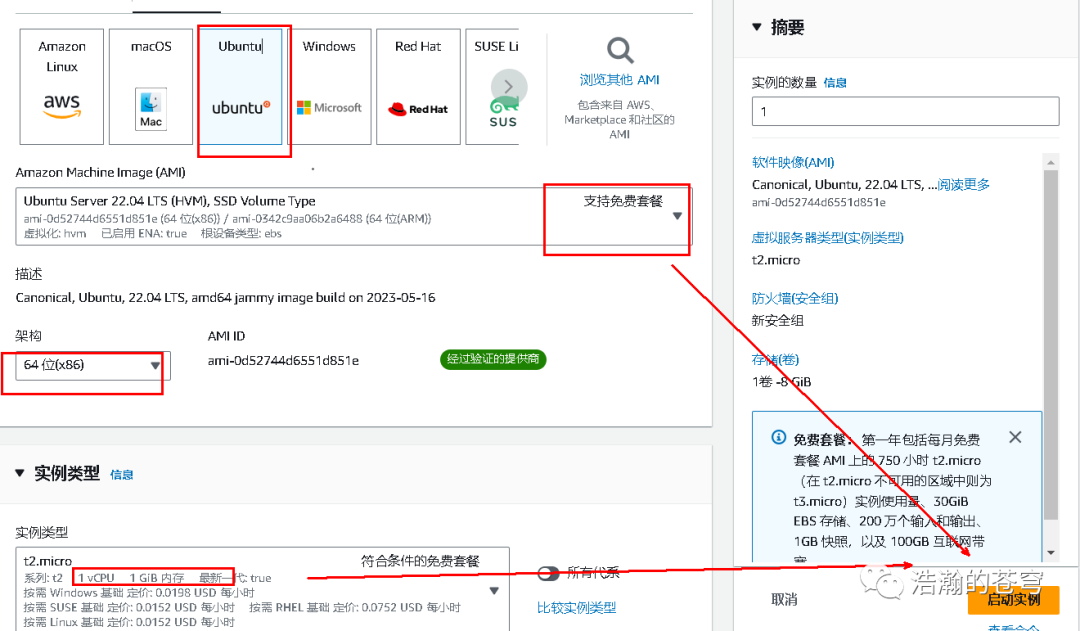Click the info icon in 免费套餐 box

pos(778,437)
